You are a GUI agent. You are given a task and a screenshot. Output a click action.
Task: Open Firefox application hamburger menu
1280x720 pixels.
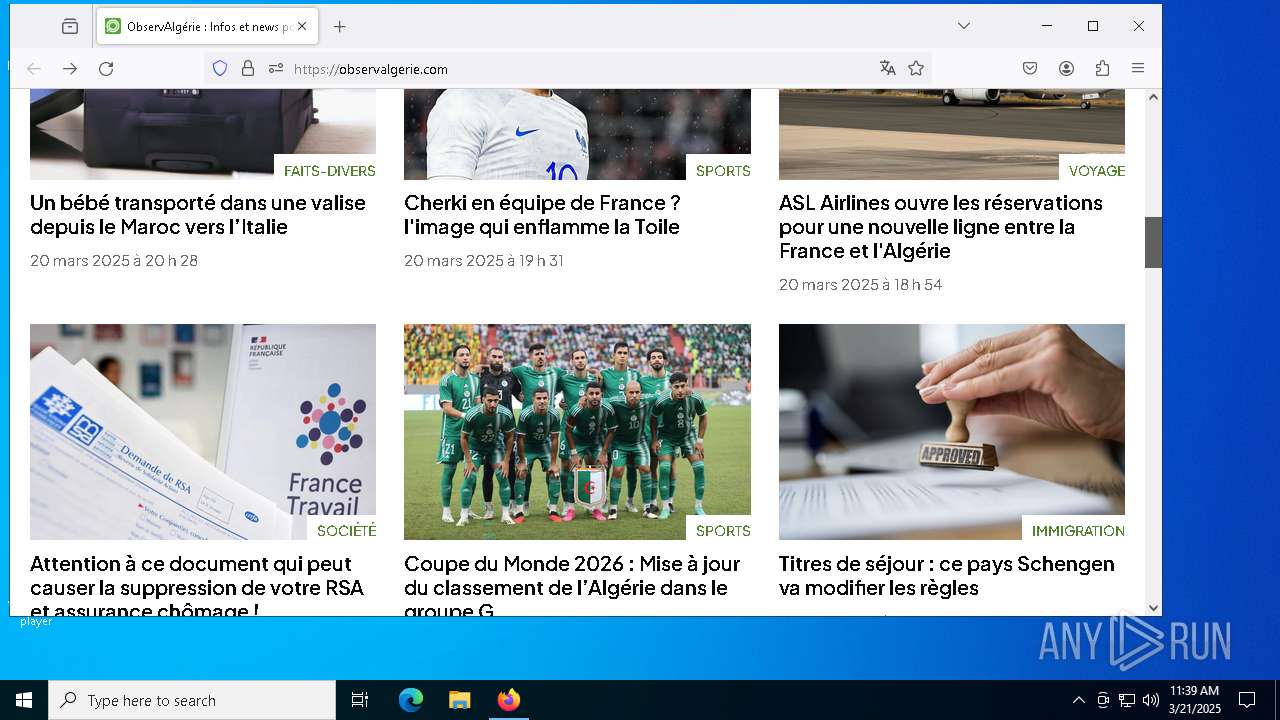1138,68
